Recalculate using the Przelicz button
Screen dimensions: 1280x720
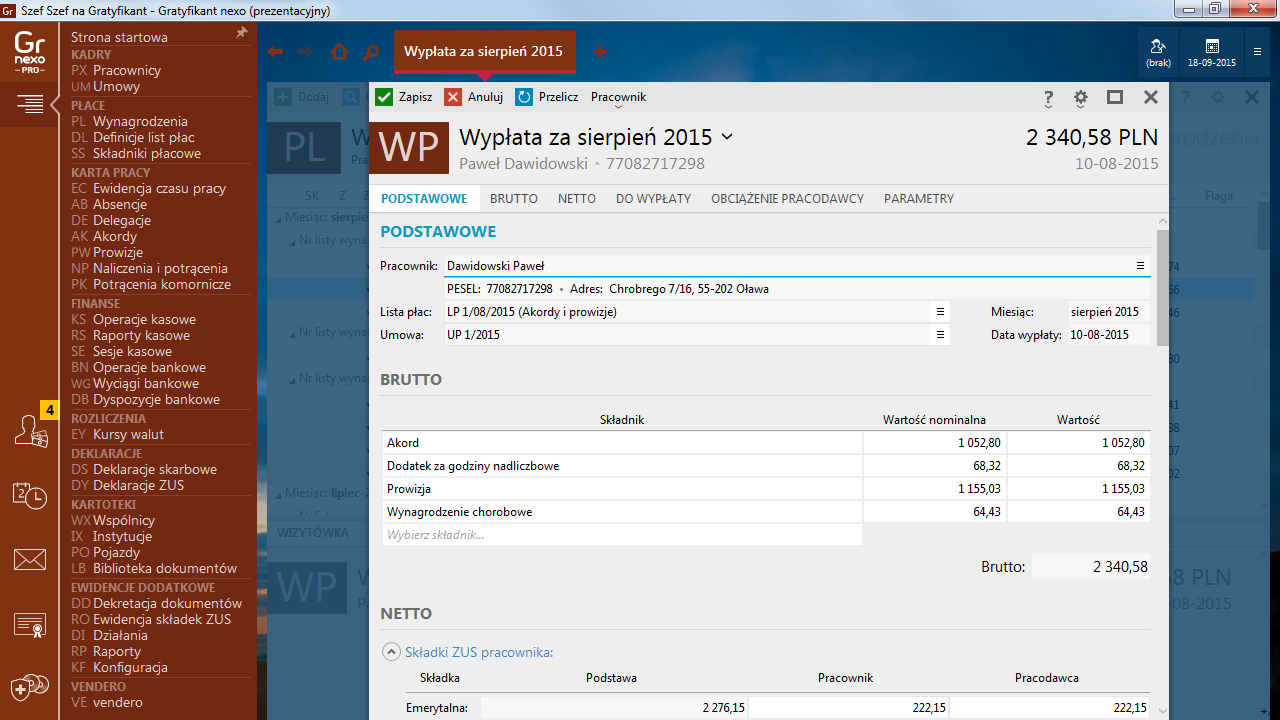click(x=546, y=97)
